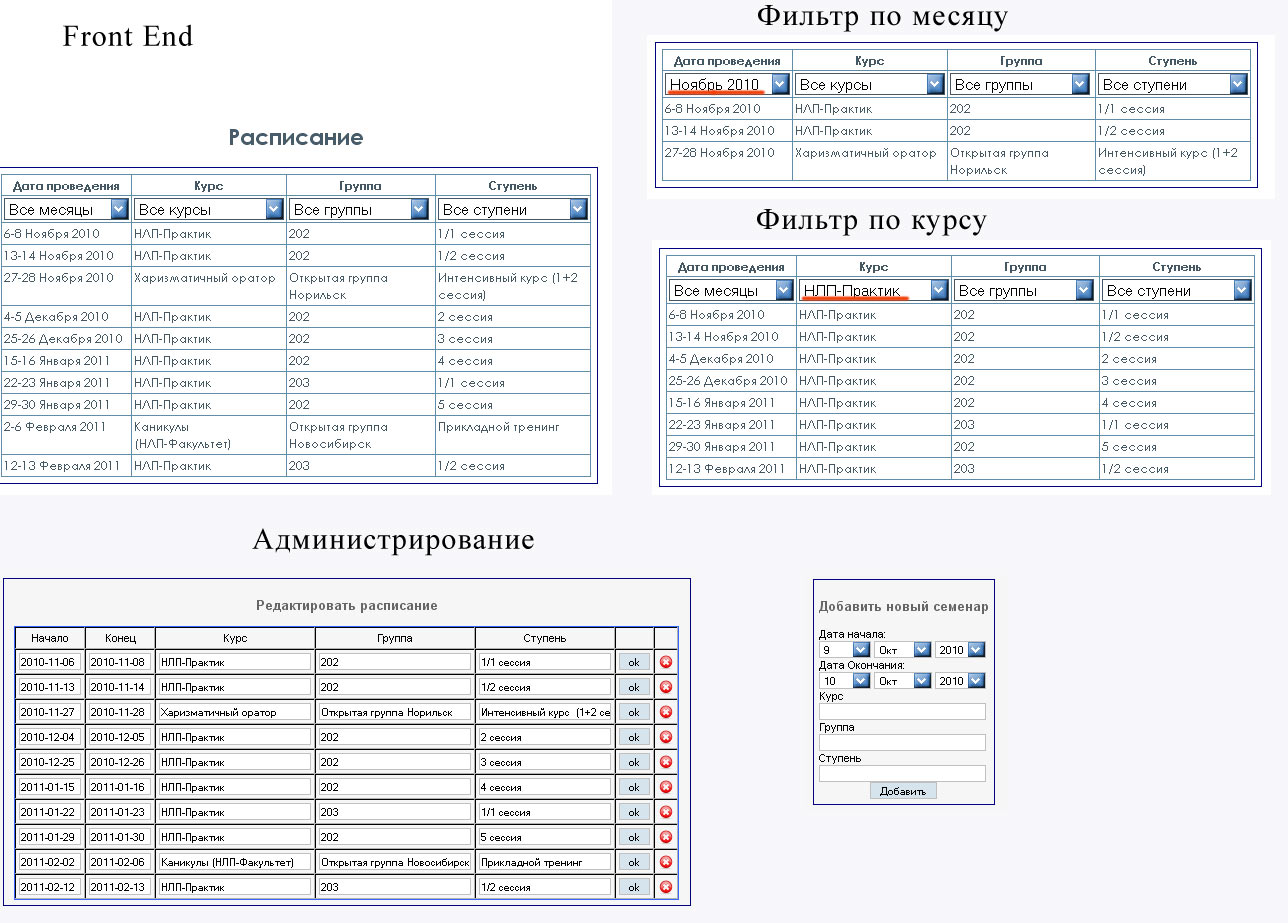Click '25-26 Декабря 2010' in course filter table
Viewport: 1288px width, 923px height.
coord(728,381)
